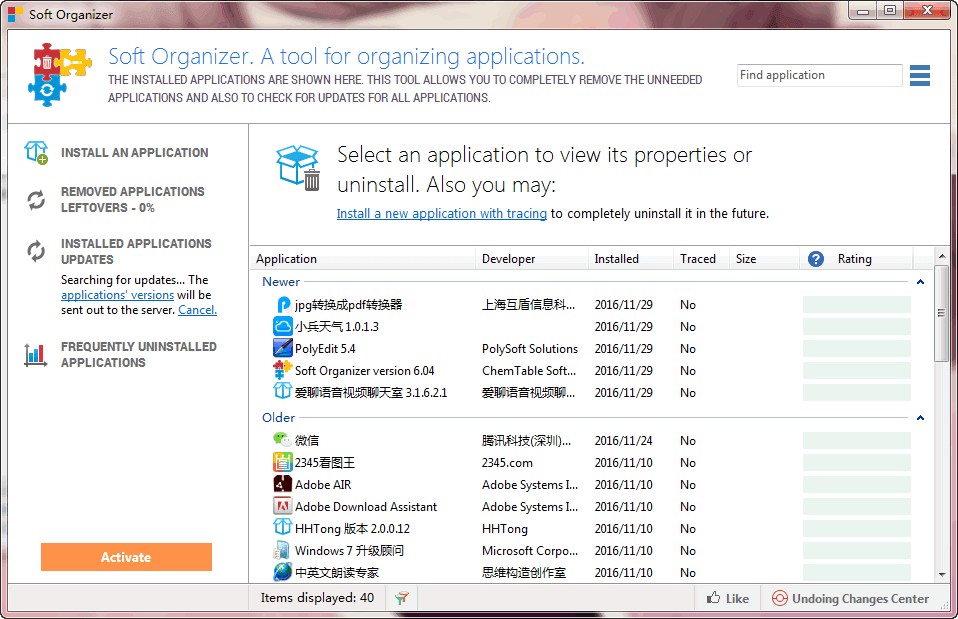Click the Removed Applications Leftovers refresh icon

tap(36, 200)
